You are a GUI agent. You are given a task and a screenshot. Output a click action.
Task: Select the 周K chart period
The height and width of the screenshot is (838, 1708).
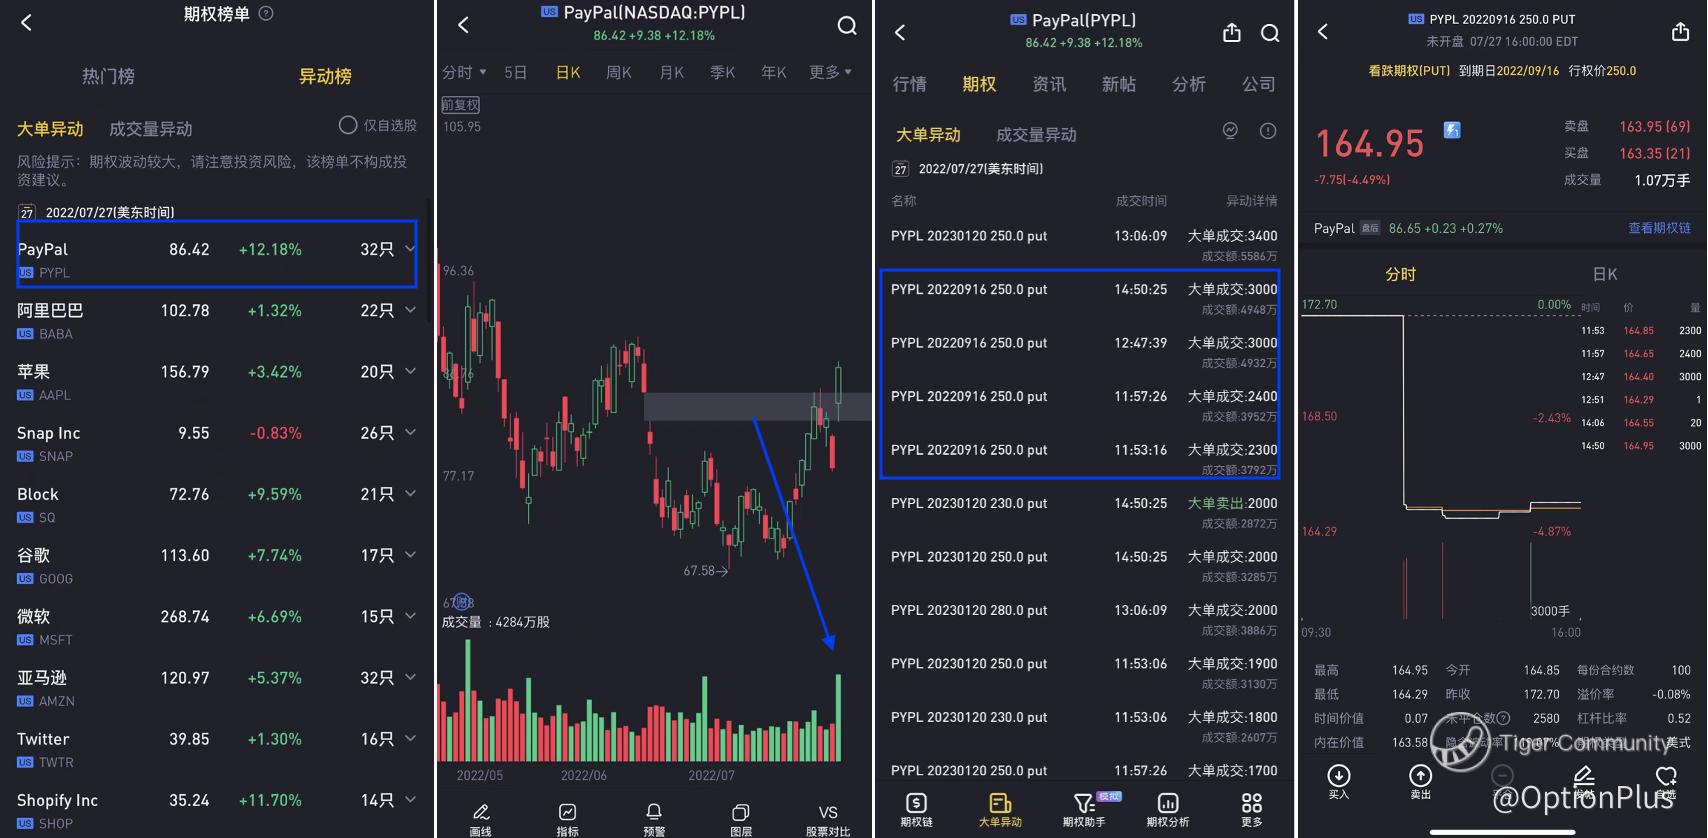[x=619, y=72]
